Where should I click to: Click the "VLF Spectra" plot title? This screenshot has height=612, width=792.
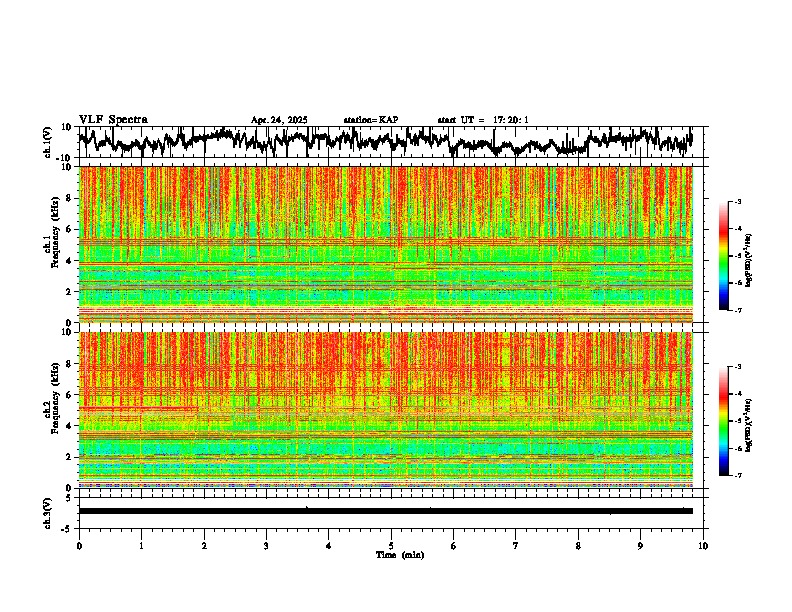(113, 120)
